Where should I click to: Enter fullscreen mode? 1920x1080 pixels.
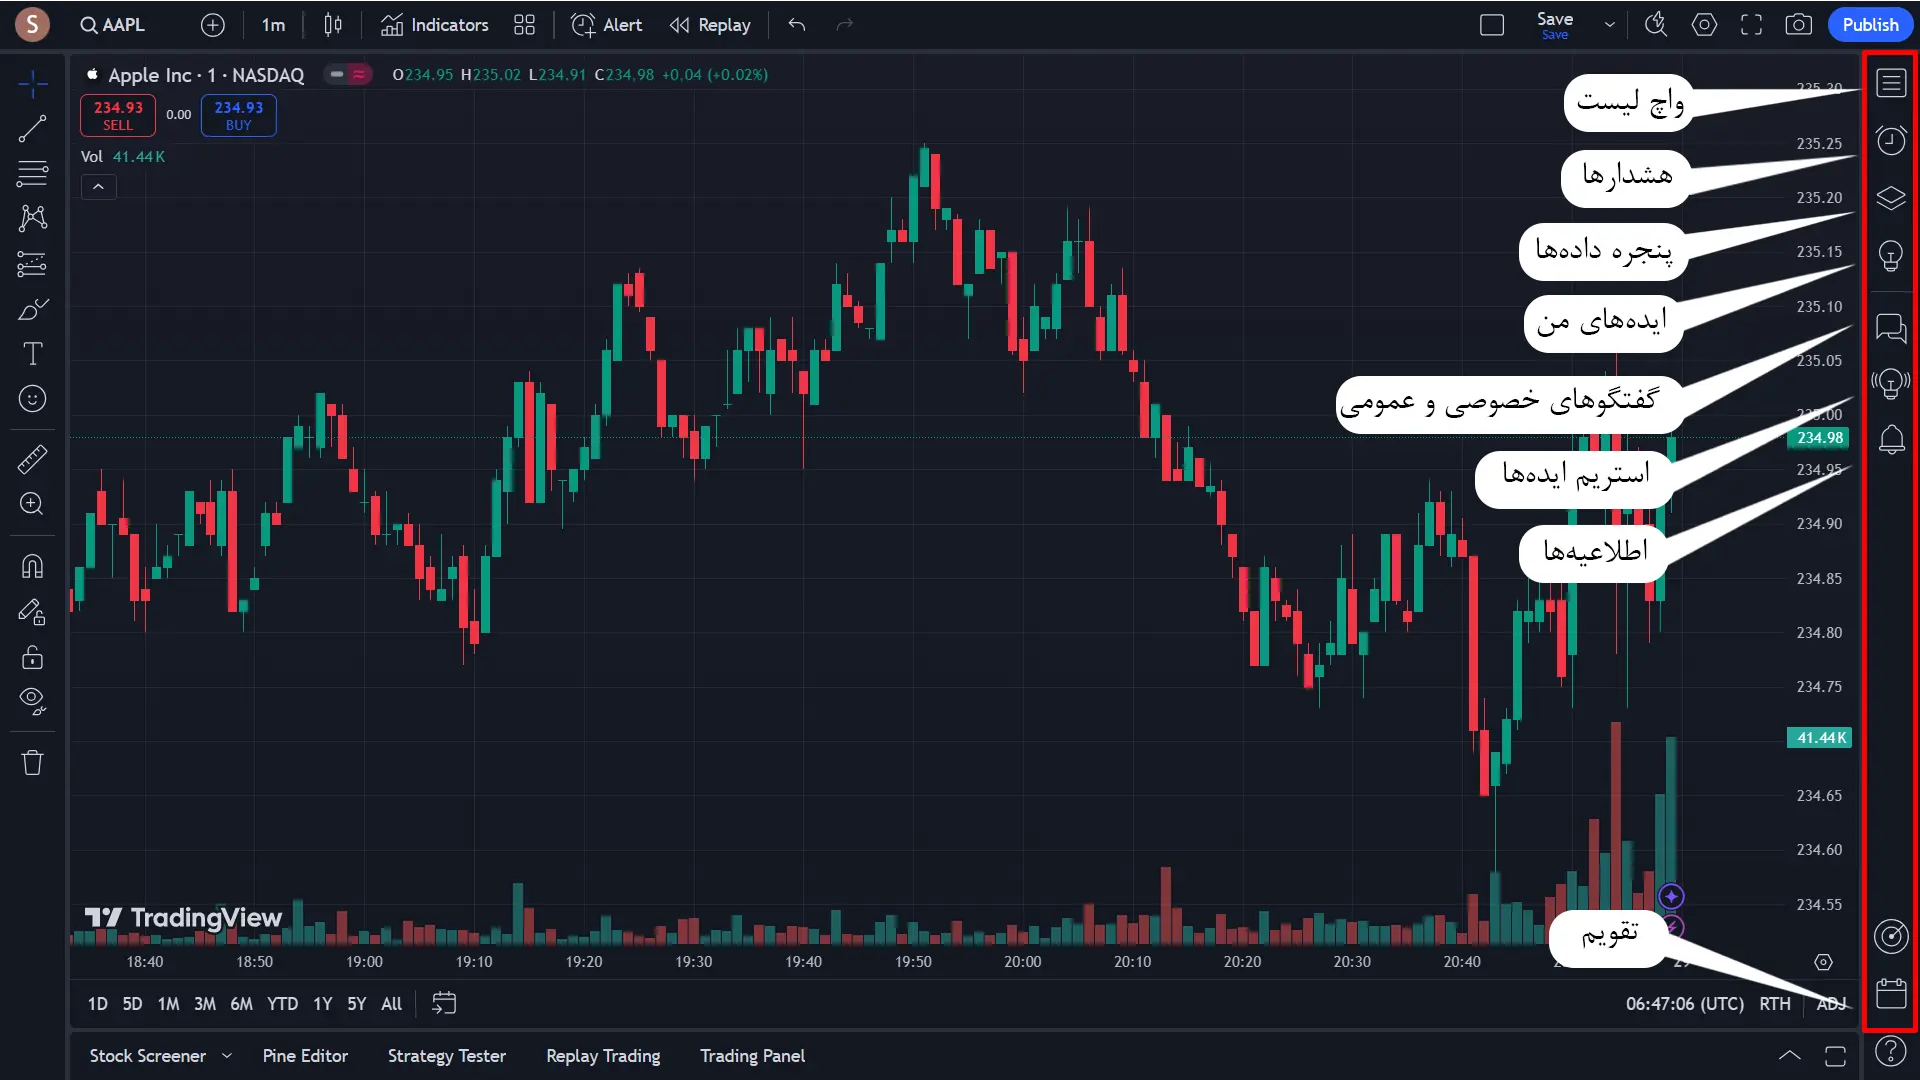tap(1751, 25)
